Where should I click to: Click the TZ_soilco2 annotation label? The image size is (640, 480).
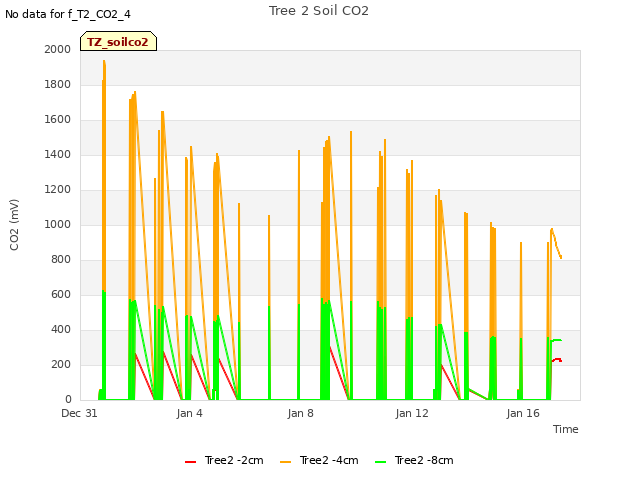click(118, 42)
